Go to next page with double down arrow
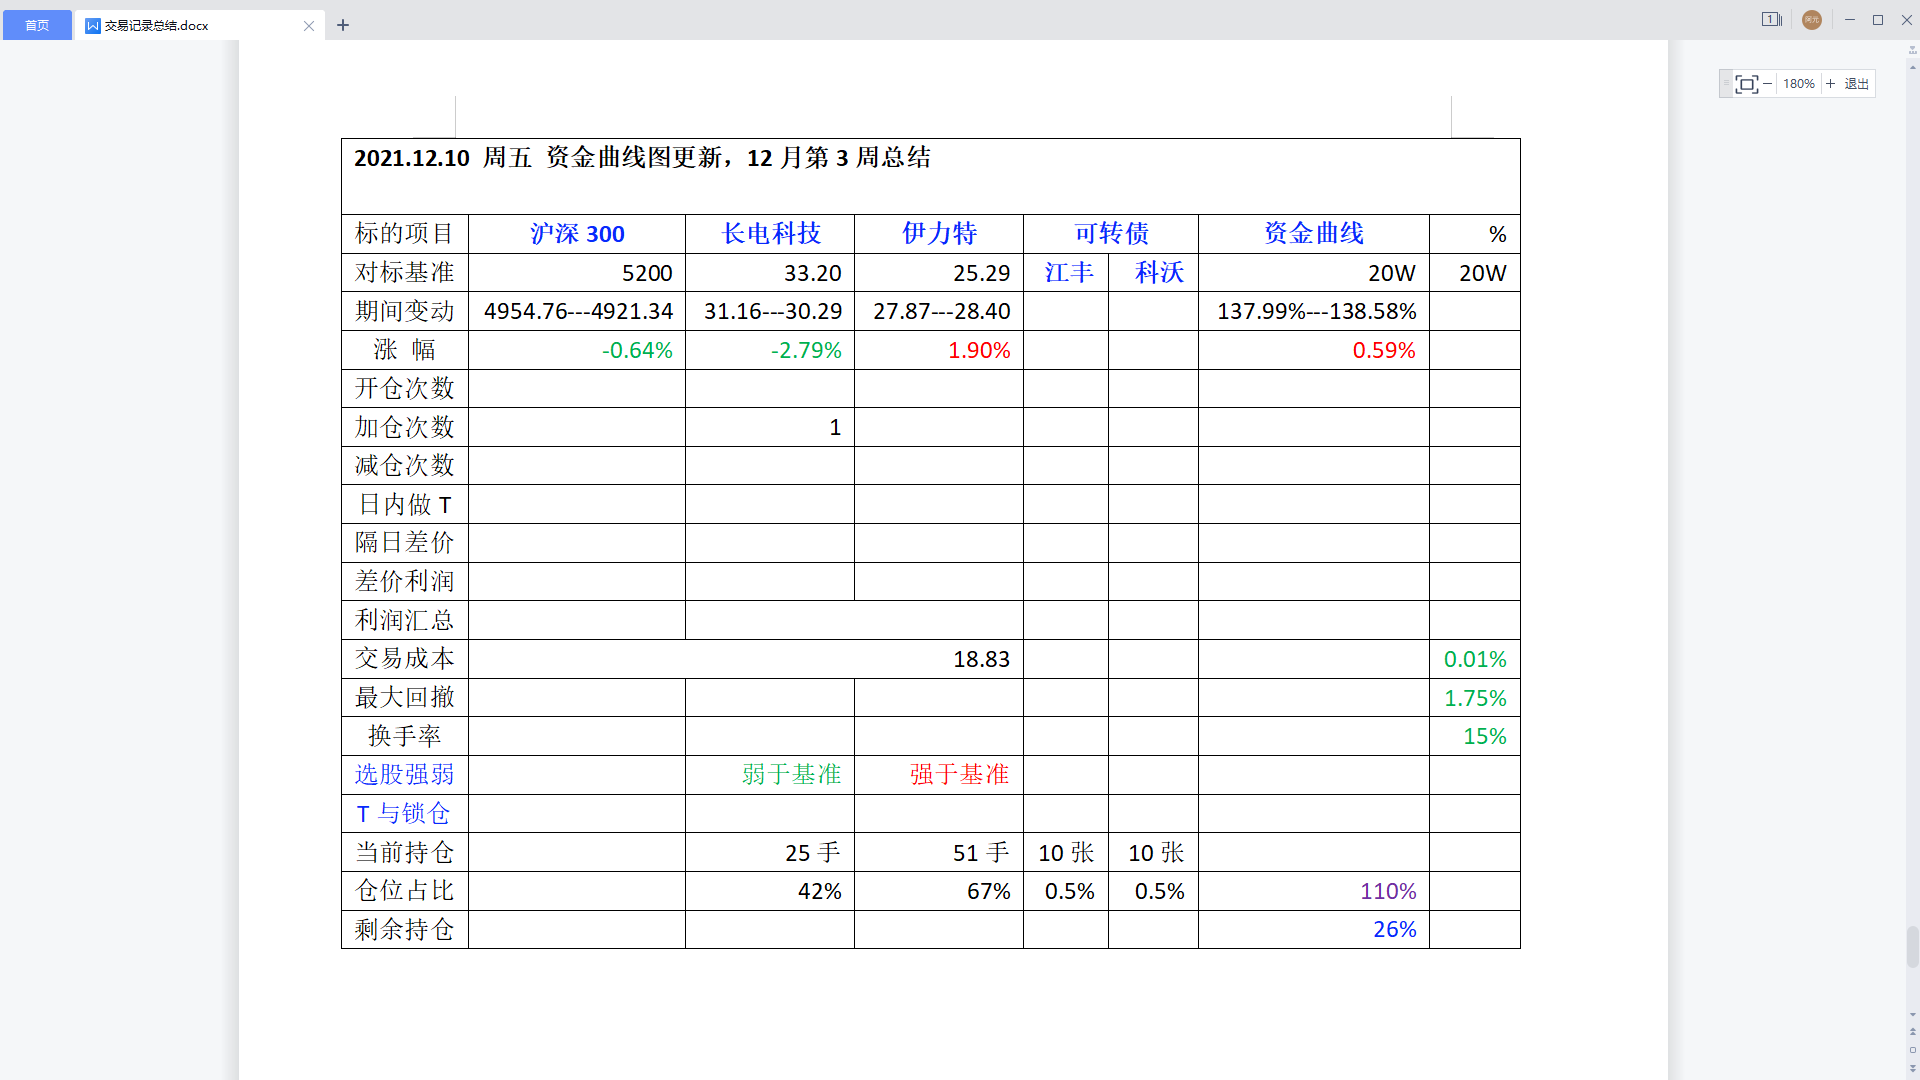The image size is (1920, 1080). pos(1913,1068)
